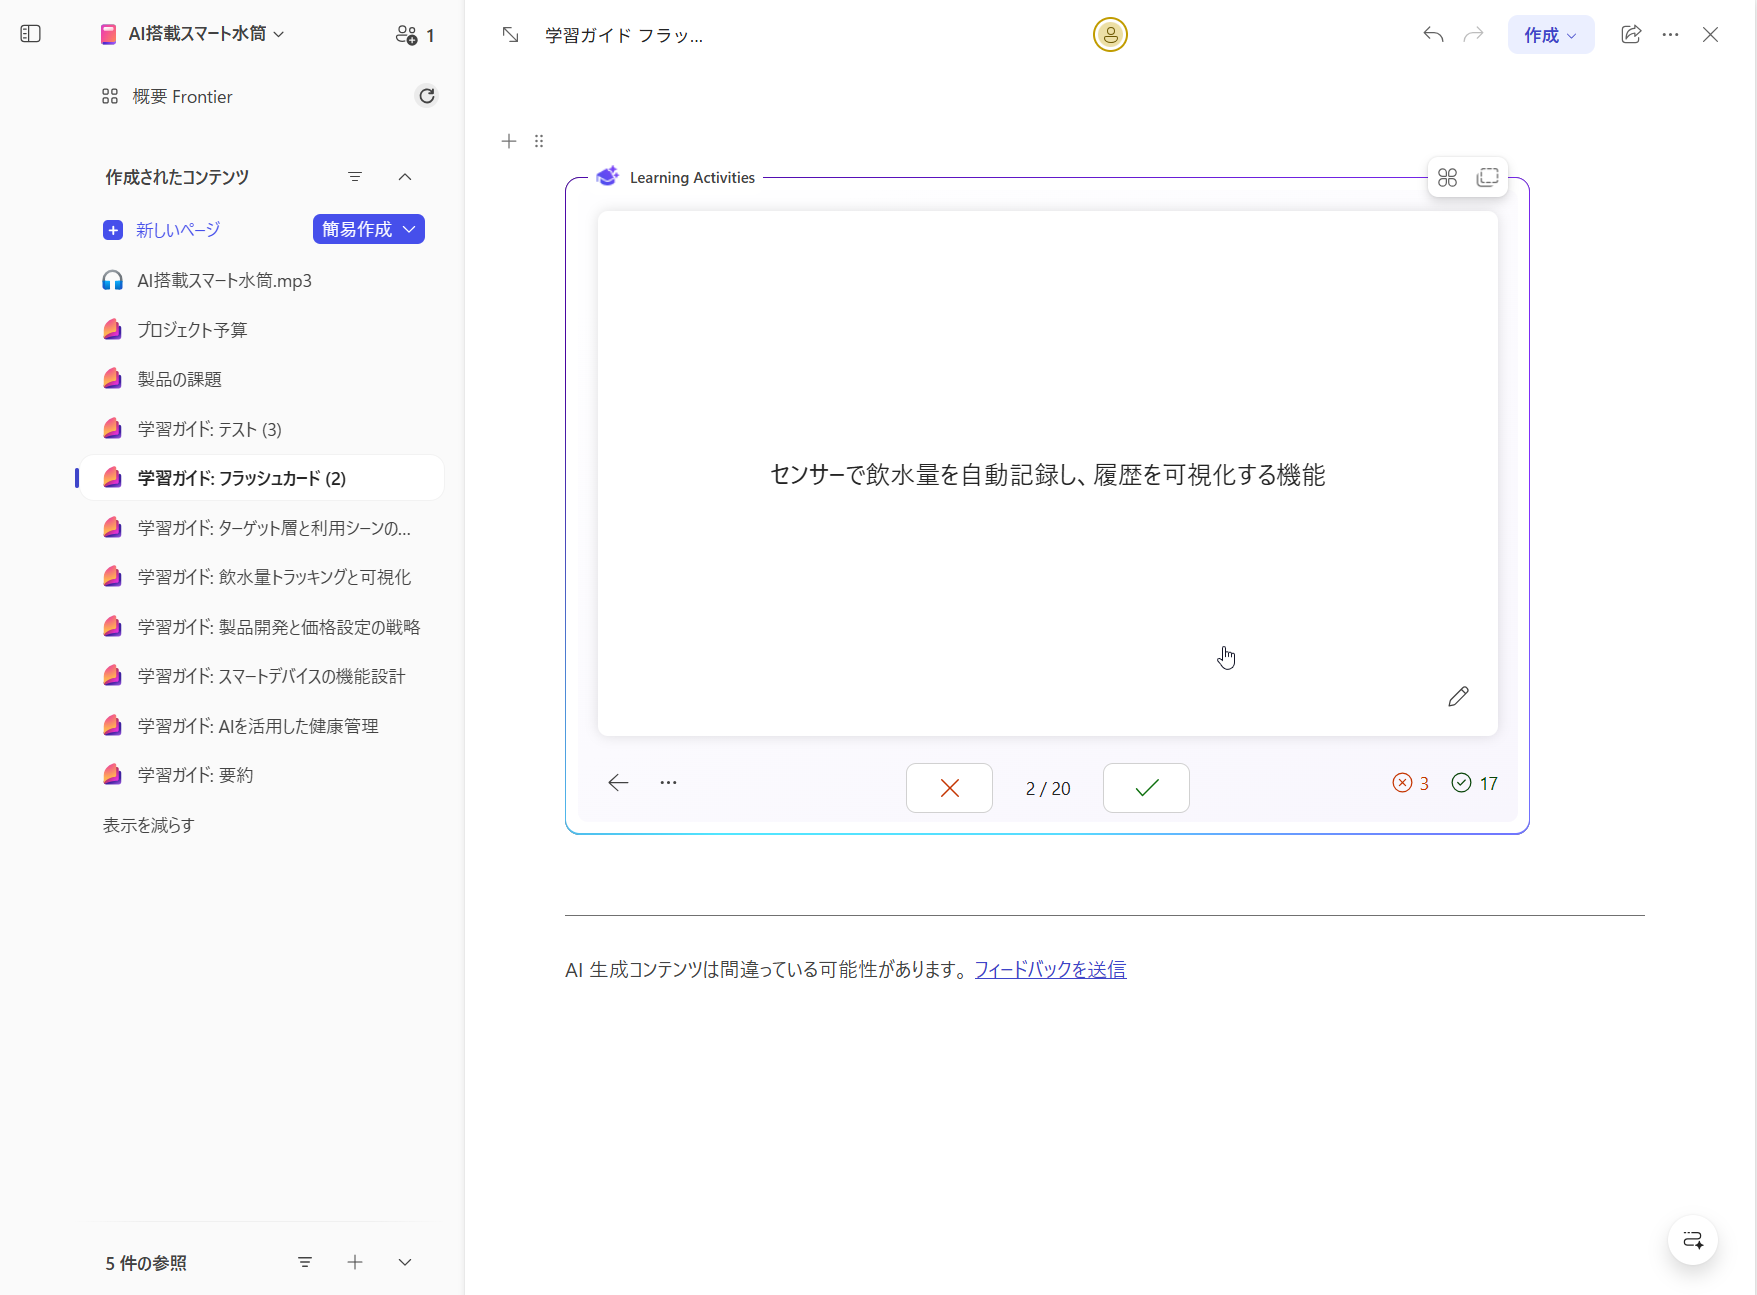
Task: Switch to grid view of flashcards
Action: pos(1447,177)
